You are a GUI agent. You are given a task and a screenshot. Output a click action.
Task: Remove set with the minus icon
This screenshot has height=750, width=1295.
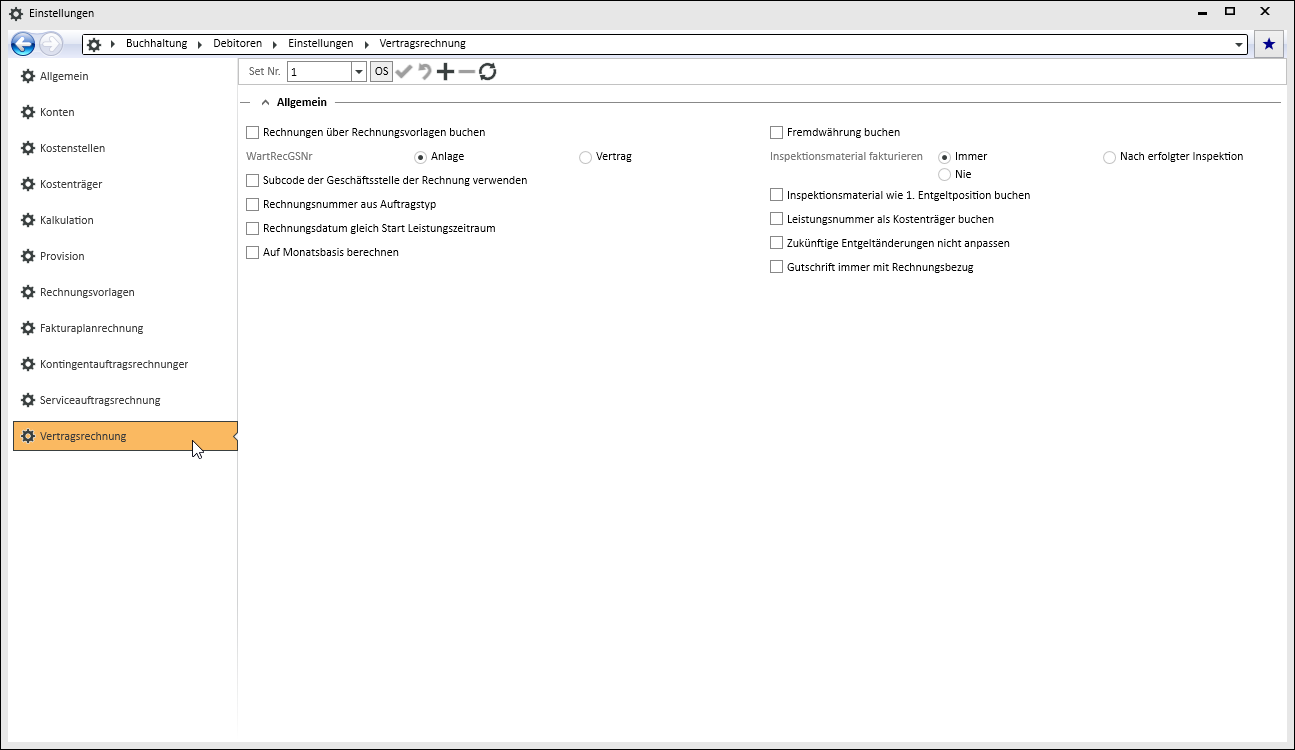click(467, 71)
